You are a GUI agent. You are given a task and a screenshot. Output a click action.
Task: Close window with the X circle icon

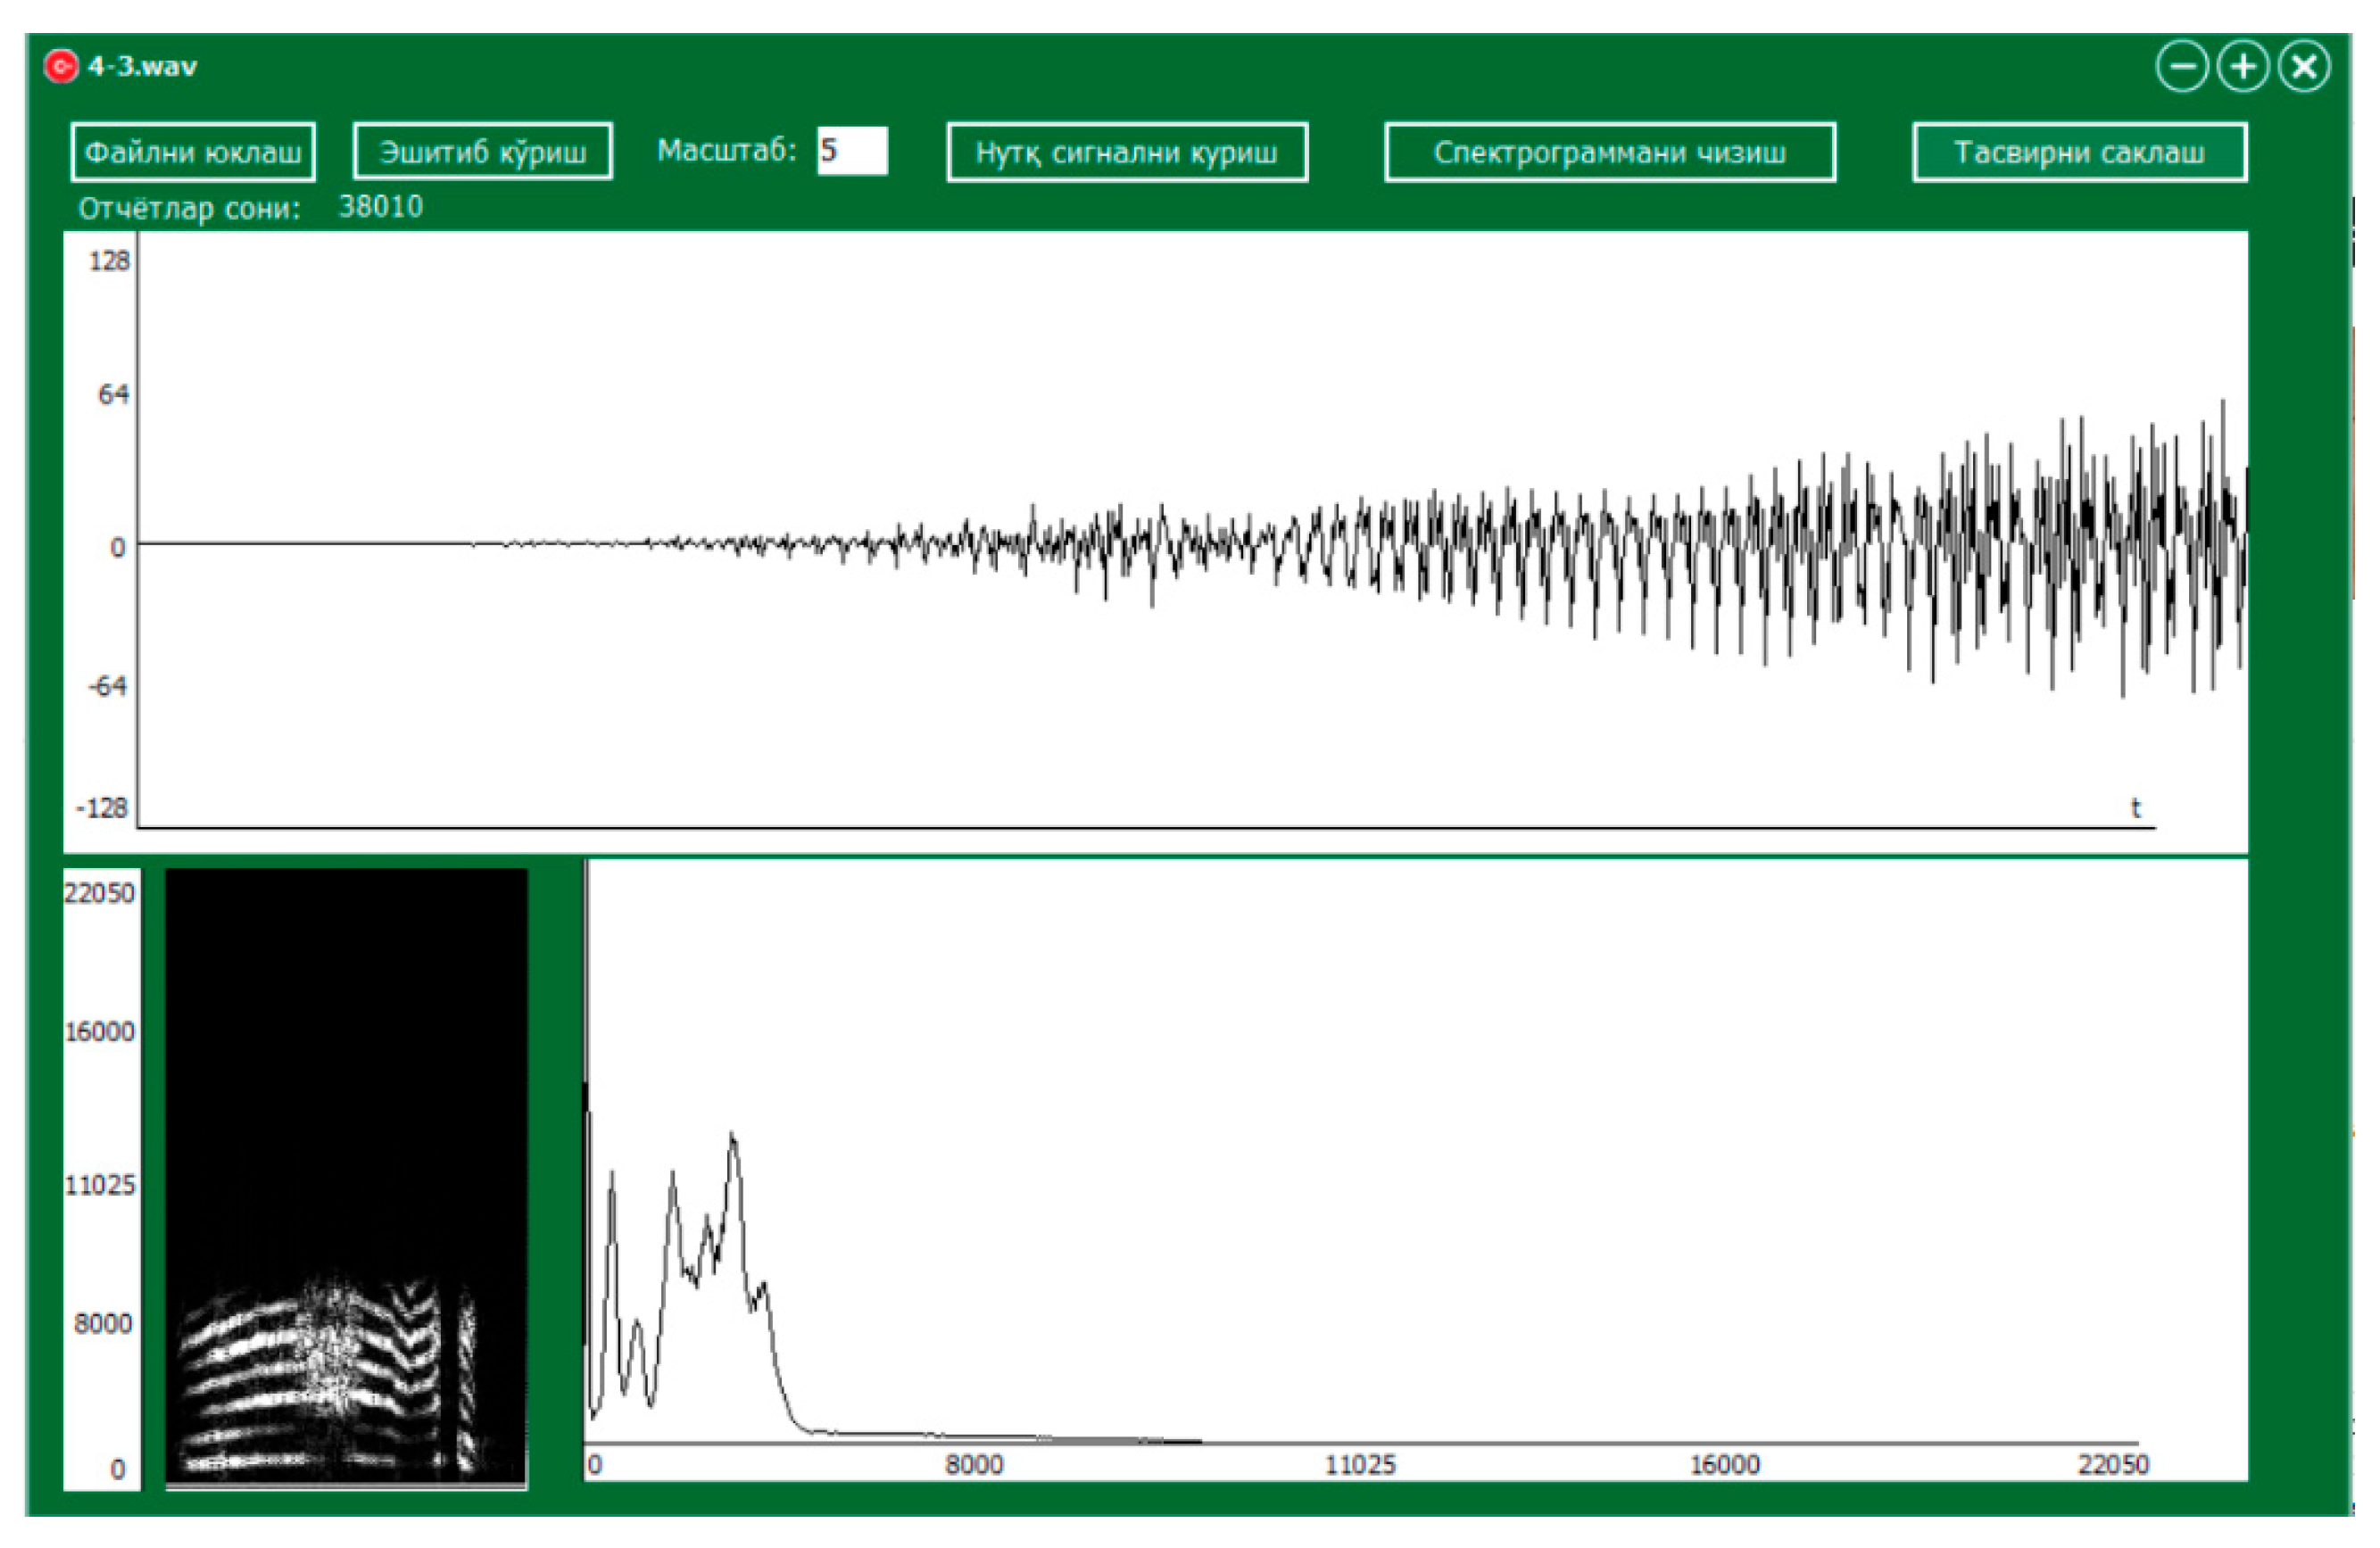coord(2303,67)
